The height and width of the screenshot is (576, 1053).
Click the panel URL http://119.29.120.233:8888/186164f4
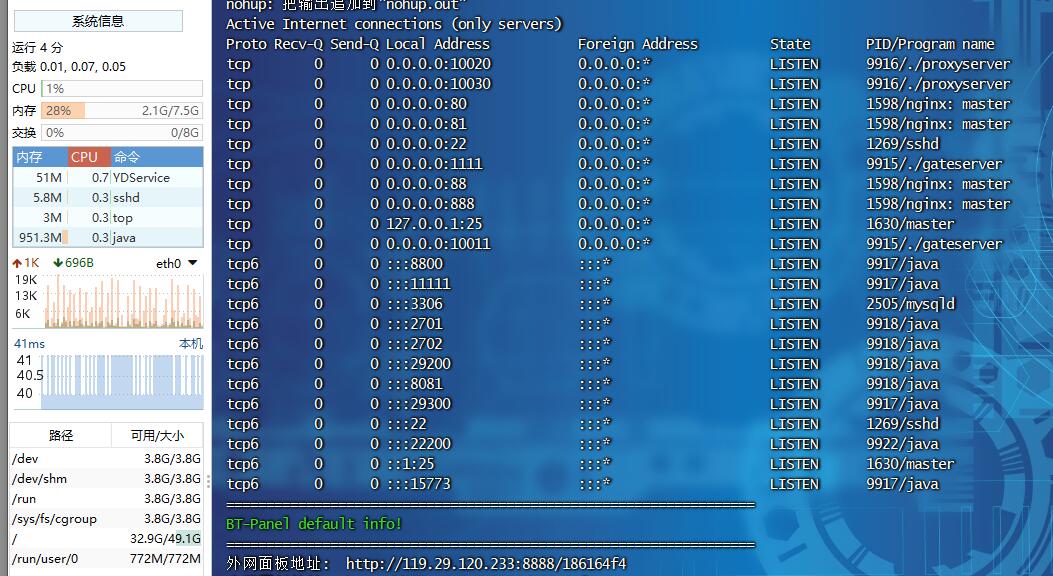[486, 564]
